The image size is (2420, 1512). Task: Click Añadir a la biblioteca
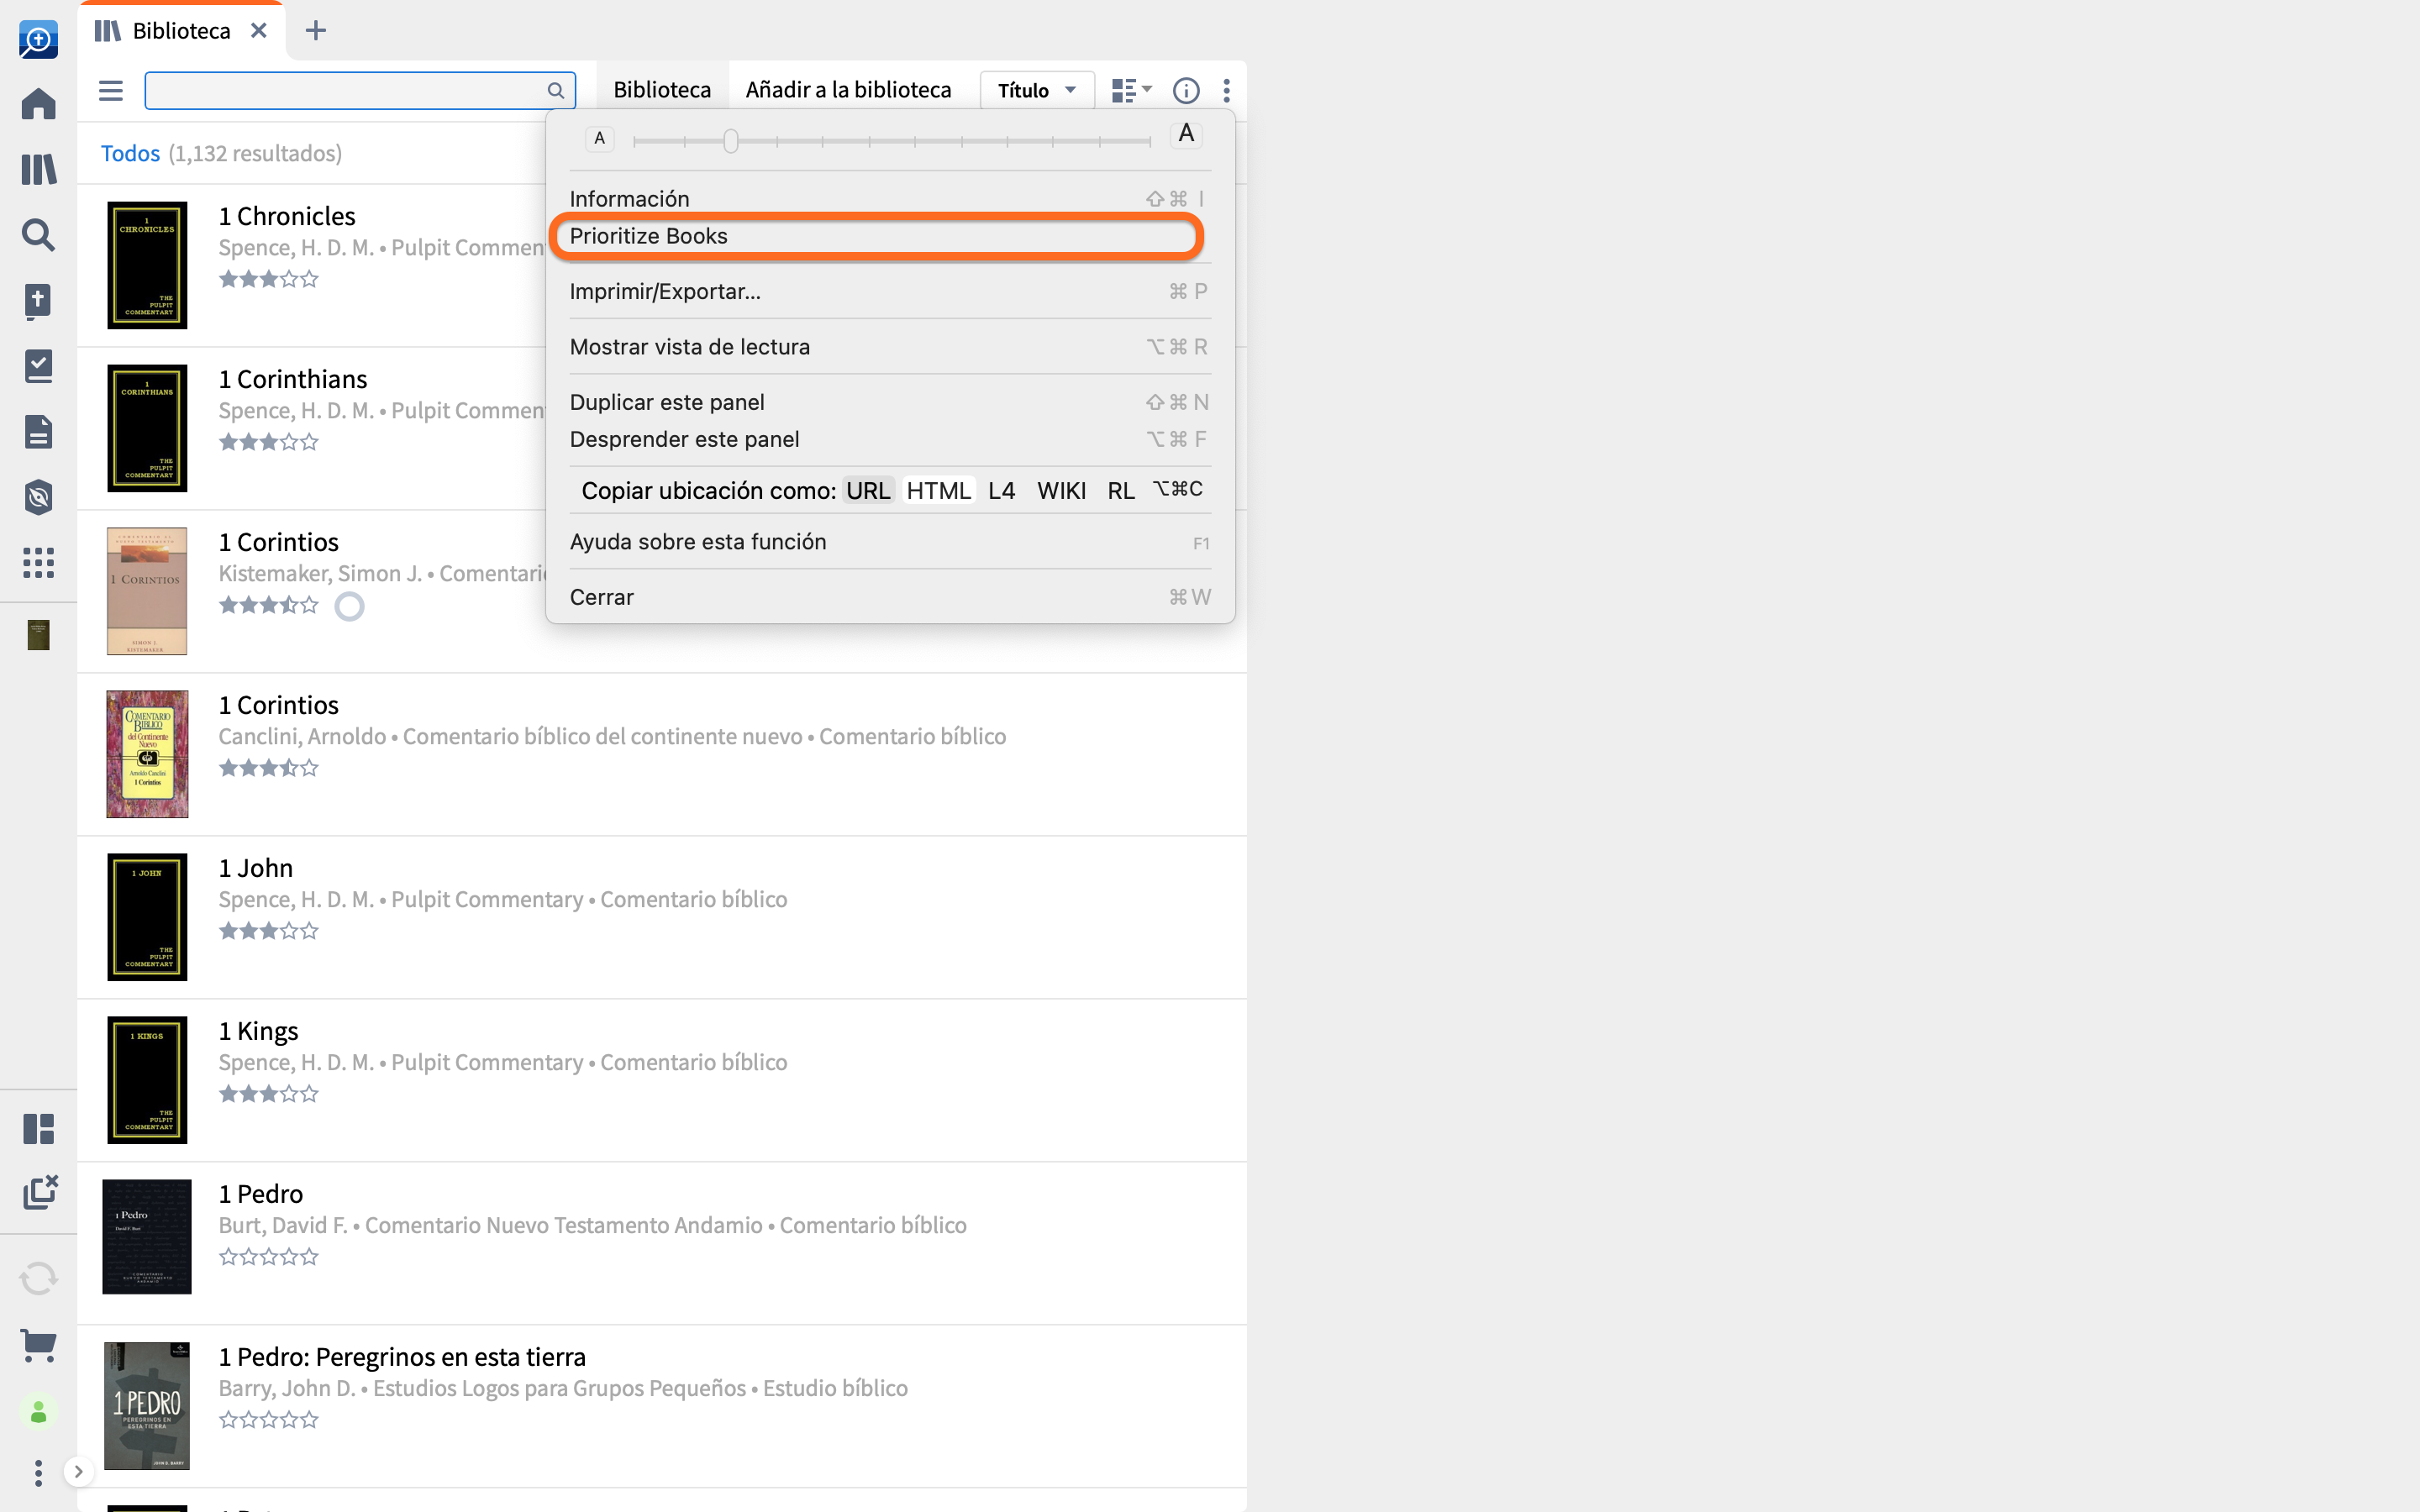[x=848, y=90]
